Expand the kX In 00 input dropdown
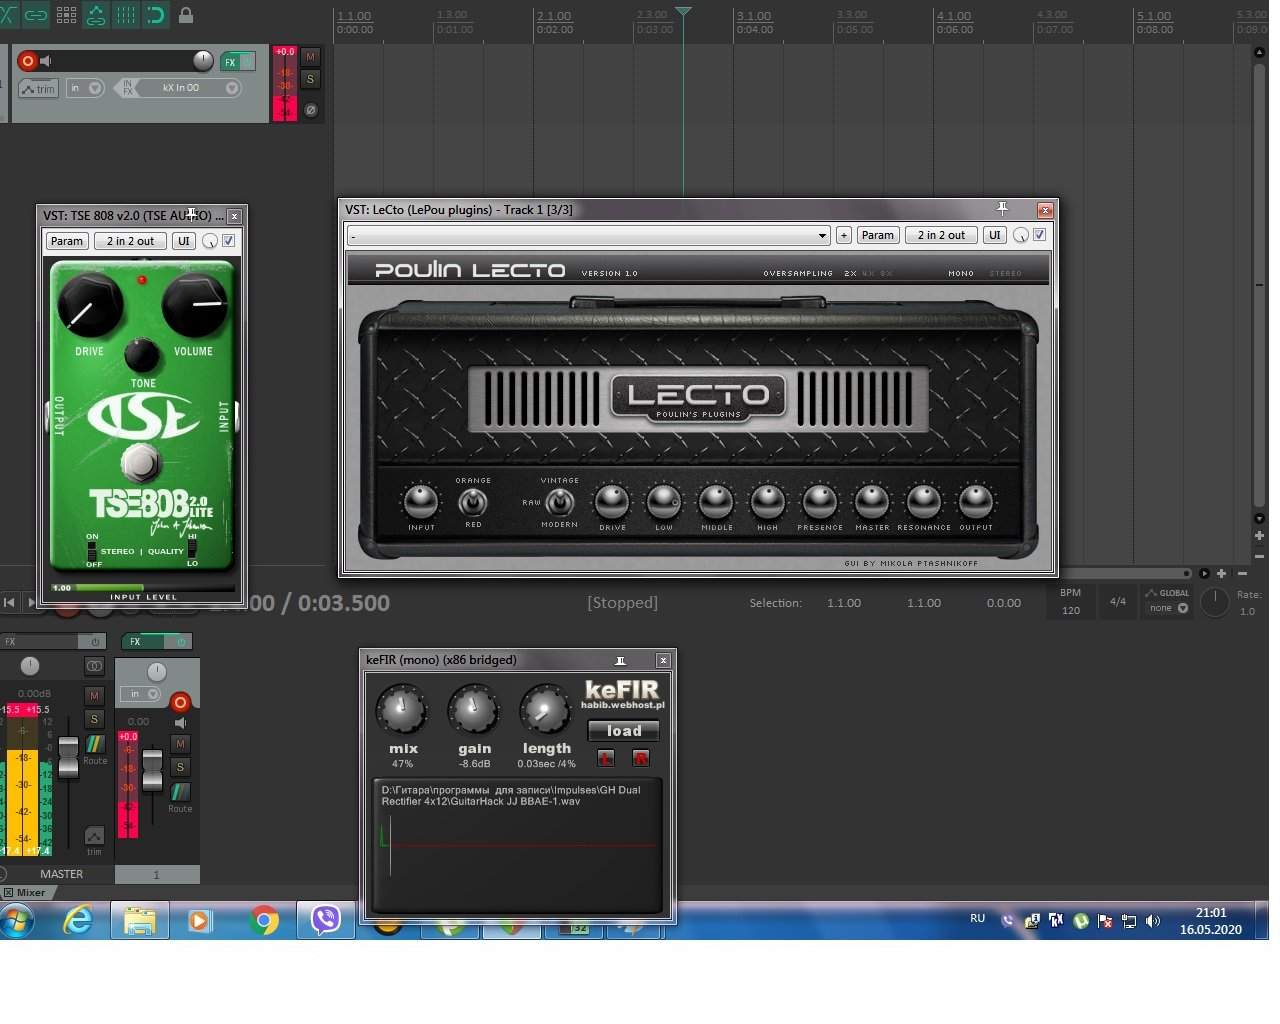This screenshot has width=1280, height=1024. (x=231, y=88)
